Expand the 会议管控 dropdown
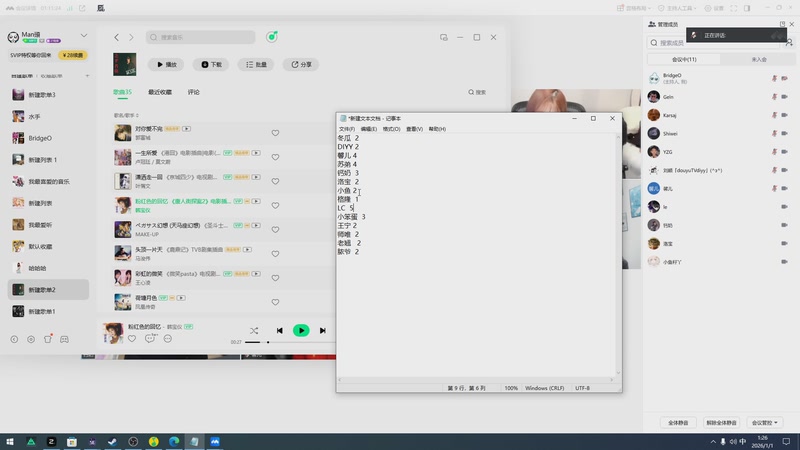The height and width of the screenshot is (450, 800). [765, 422]
